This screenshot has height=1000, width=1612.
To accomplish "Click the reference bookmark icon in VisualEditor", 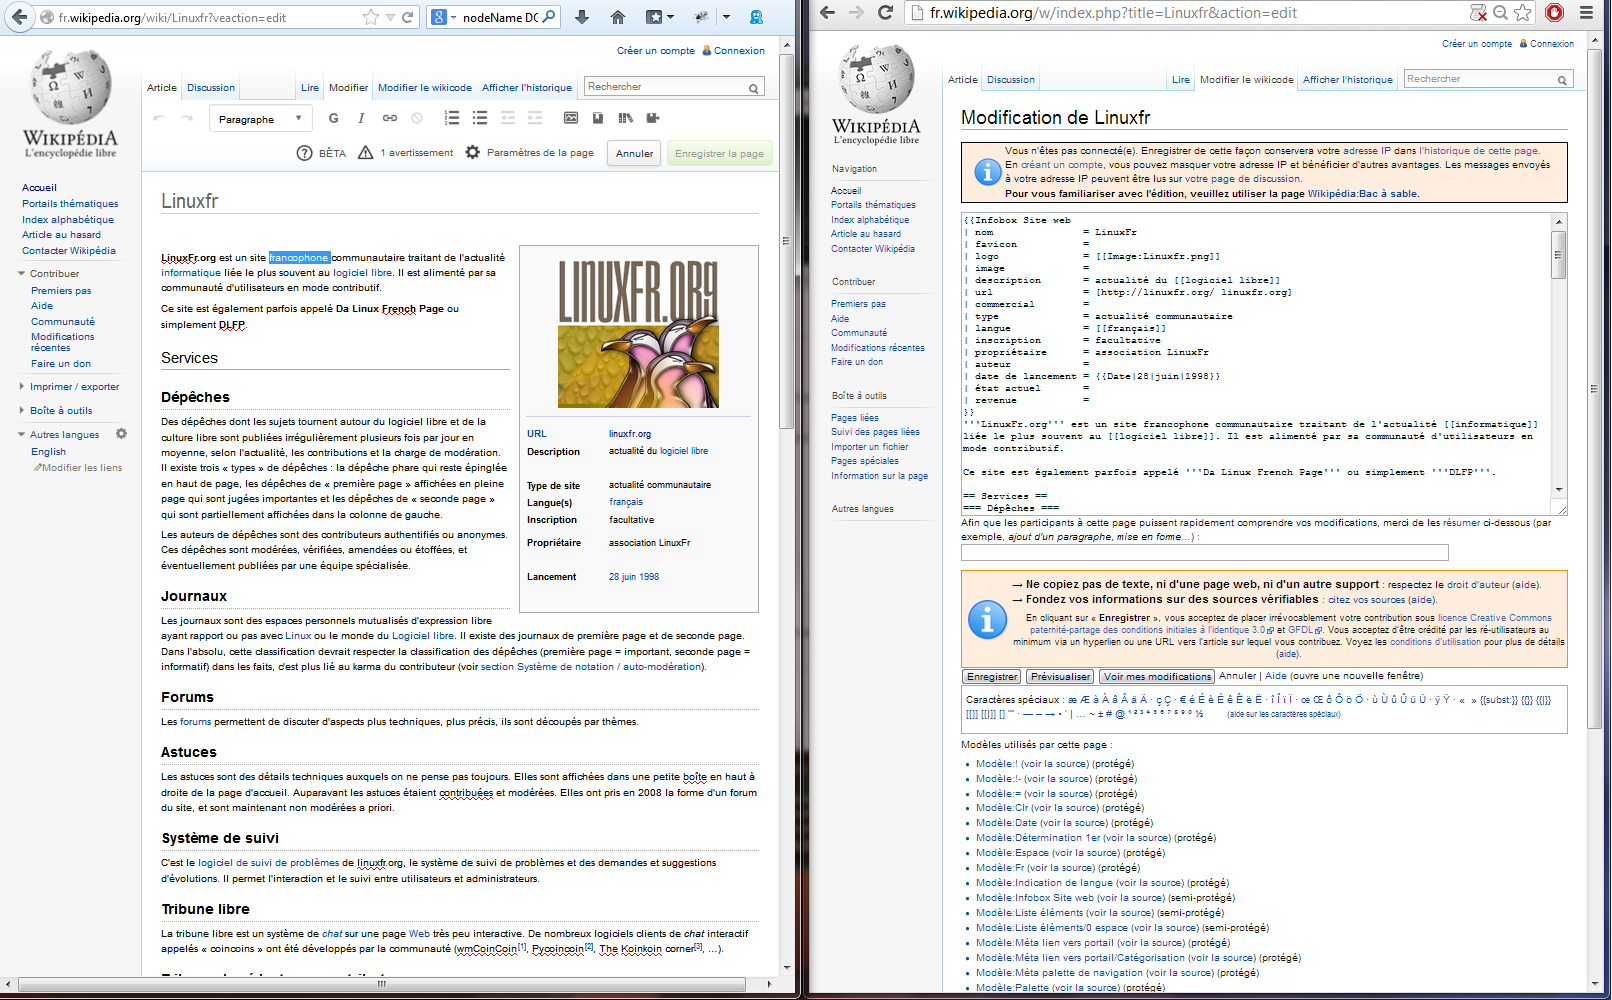I will (598, 118).
